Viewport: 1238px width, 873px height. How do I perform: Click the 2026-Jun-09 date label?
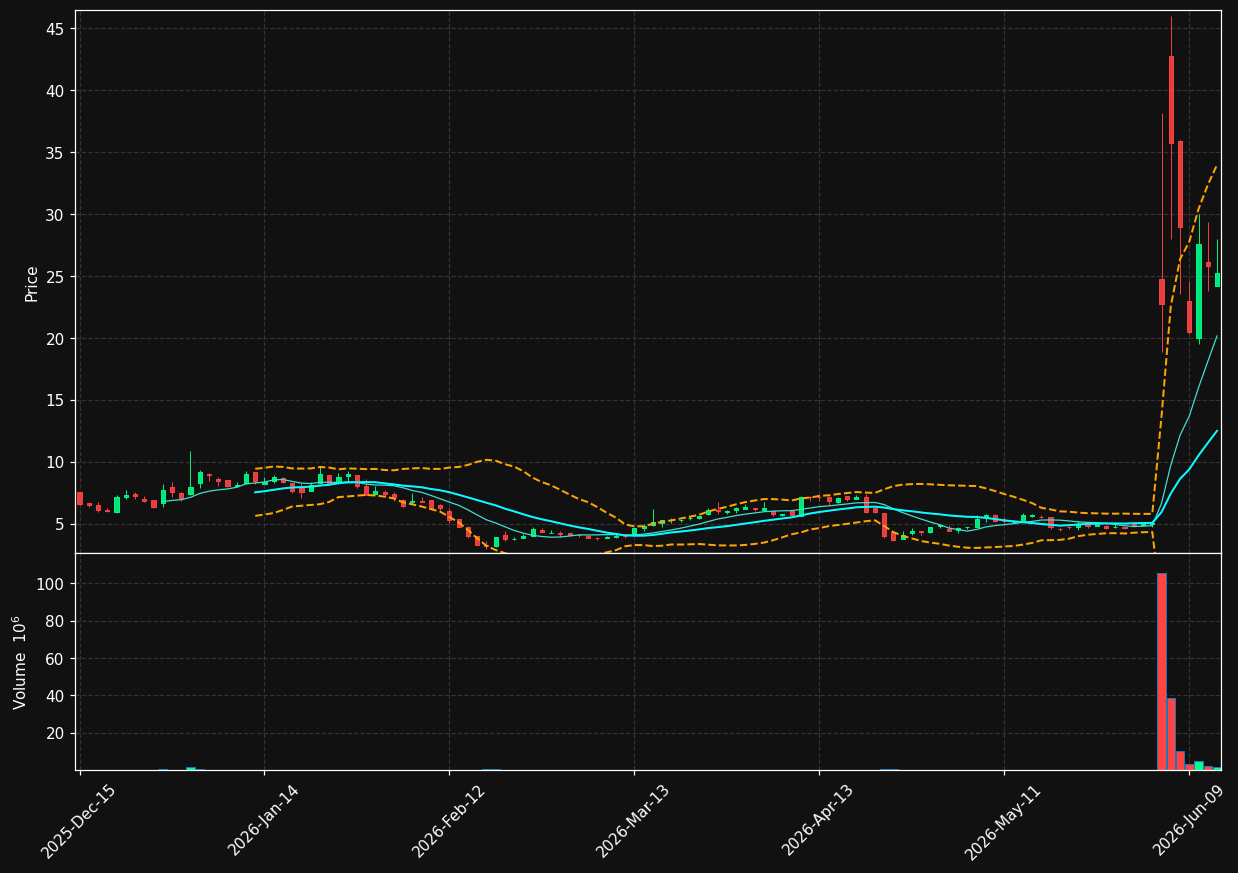1189,821
